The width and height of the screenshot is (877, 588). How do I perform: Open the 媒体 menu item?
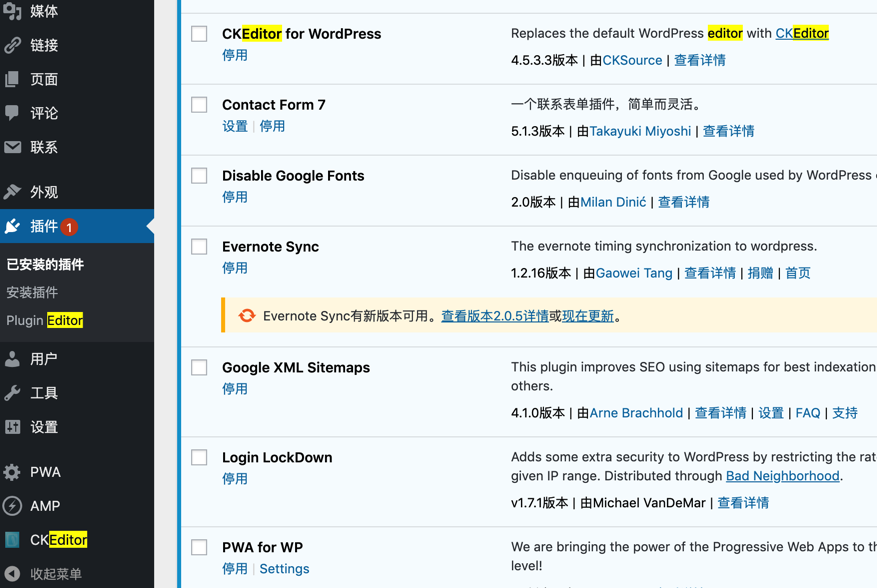(44, 11)
